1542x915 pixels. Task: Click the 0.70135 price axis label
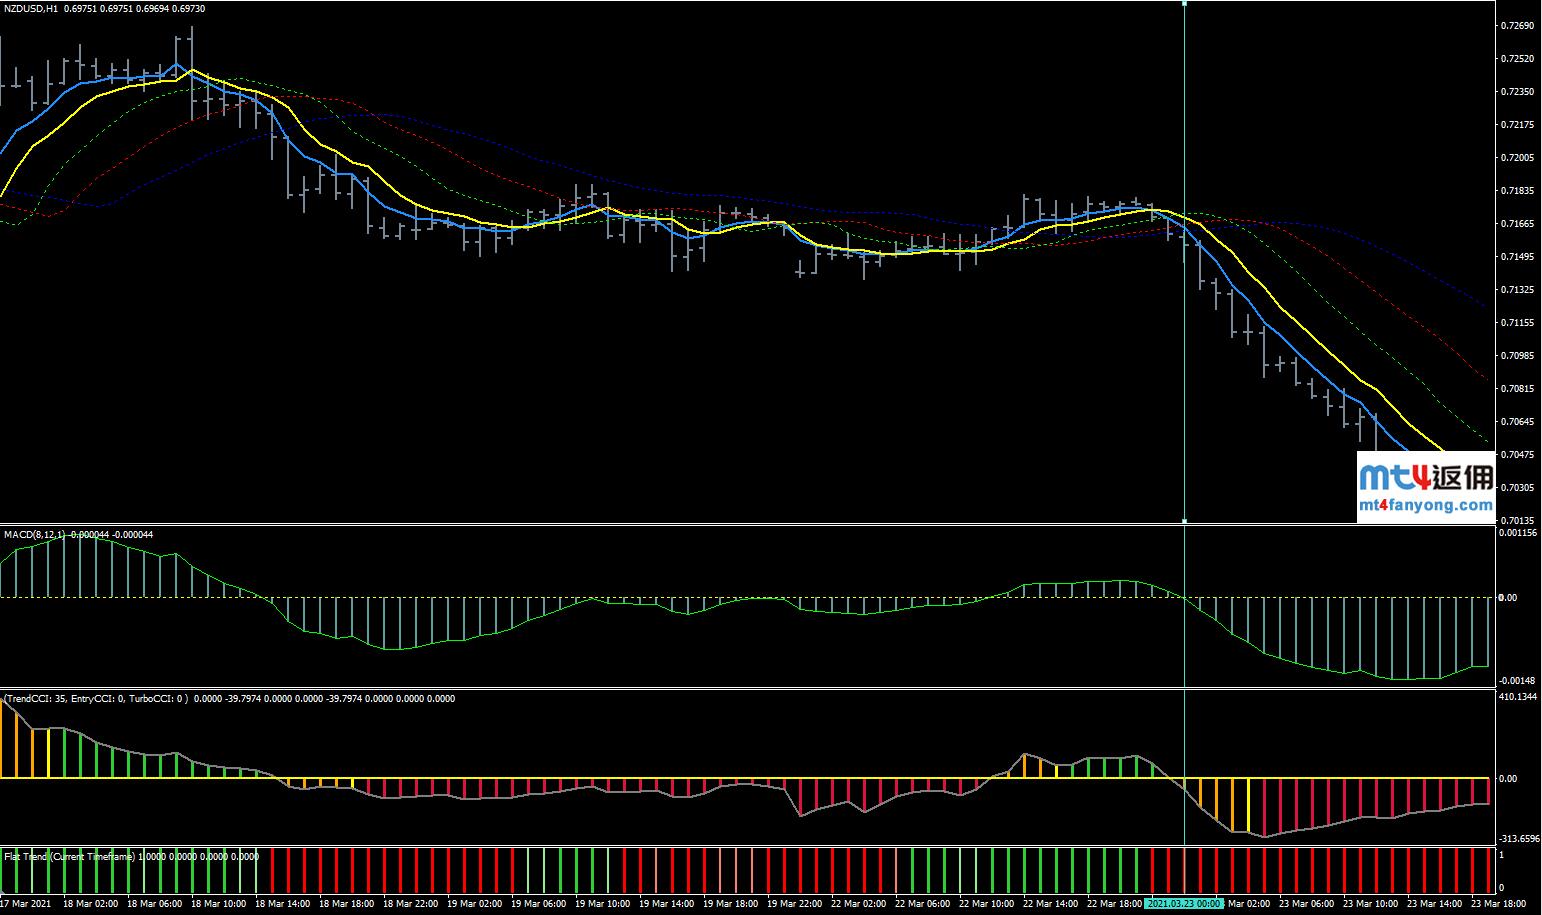pos(1517,520)
